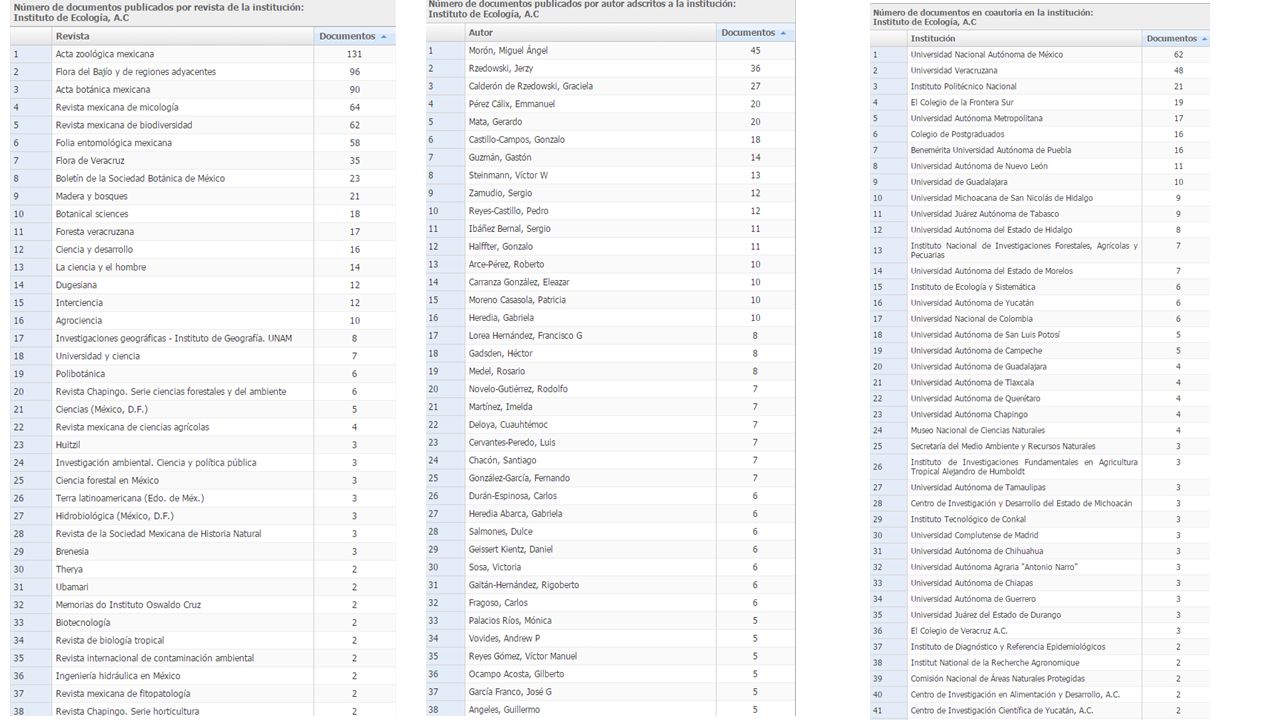The width and height of the screenshot is (1280, 720).
Task: Select author Vovides, Andrew P
Action: 610,638
